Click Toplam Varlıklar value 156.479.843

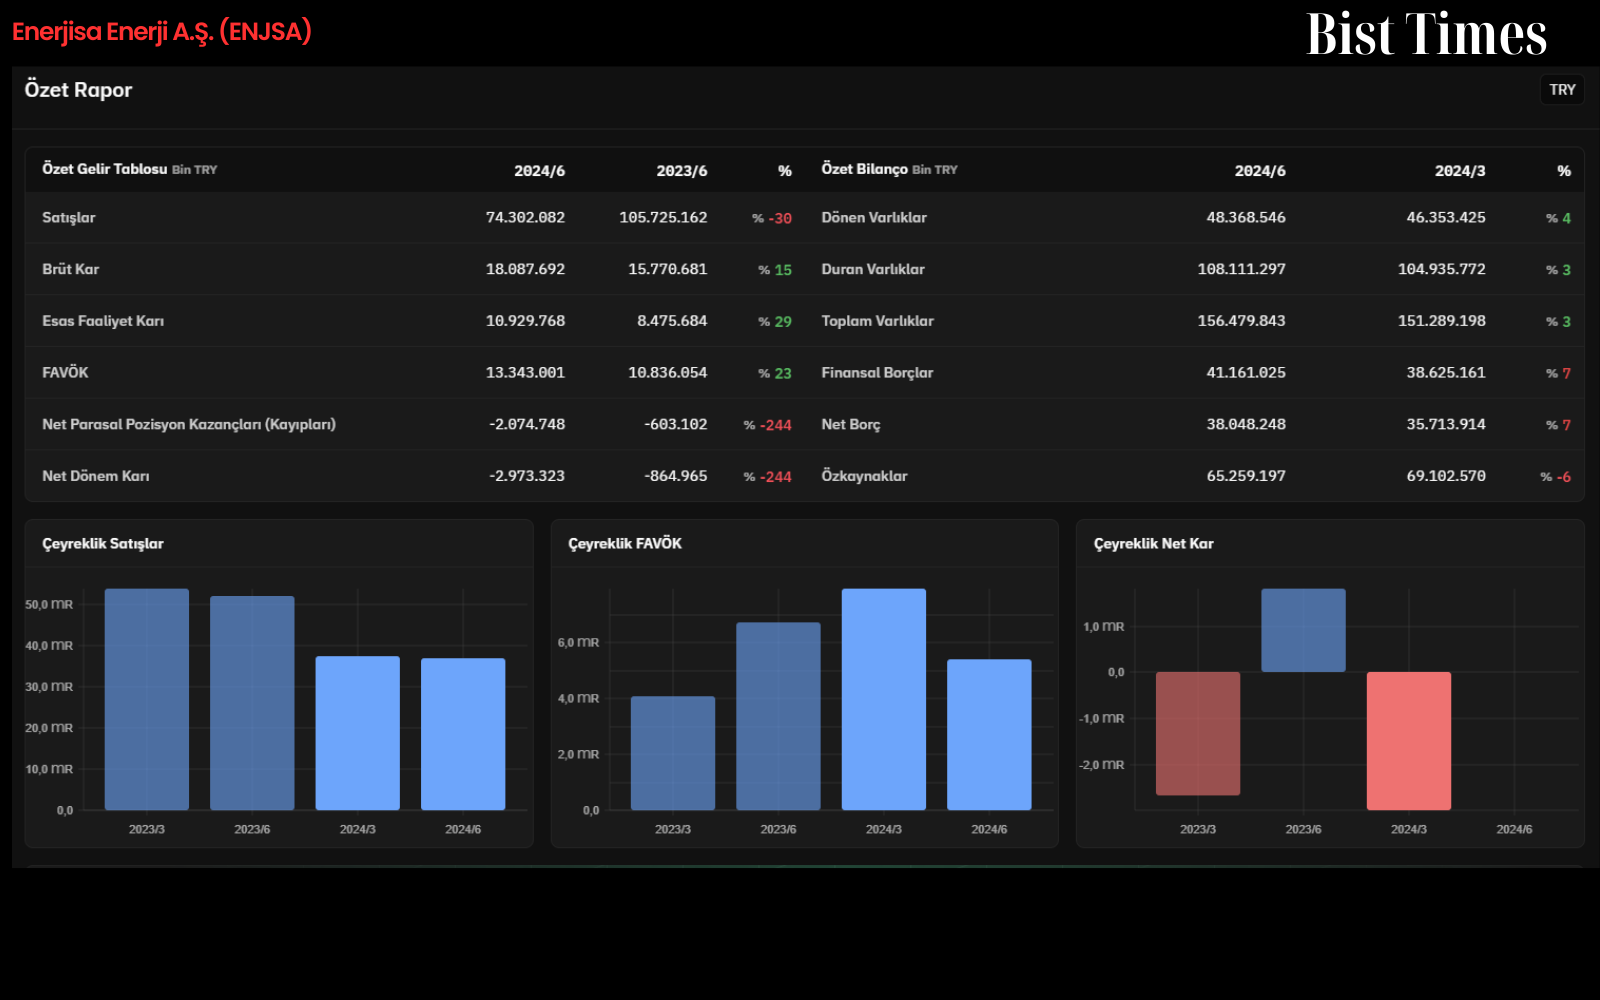pyautogui.click(x=1241, y=321)
